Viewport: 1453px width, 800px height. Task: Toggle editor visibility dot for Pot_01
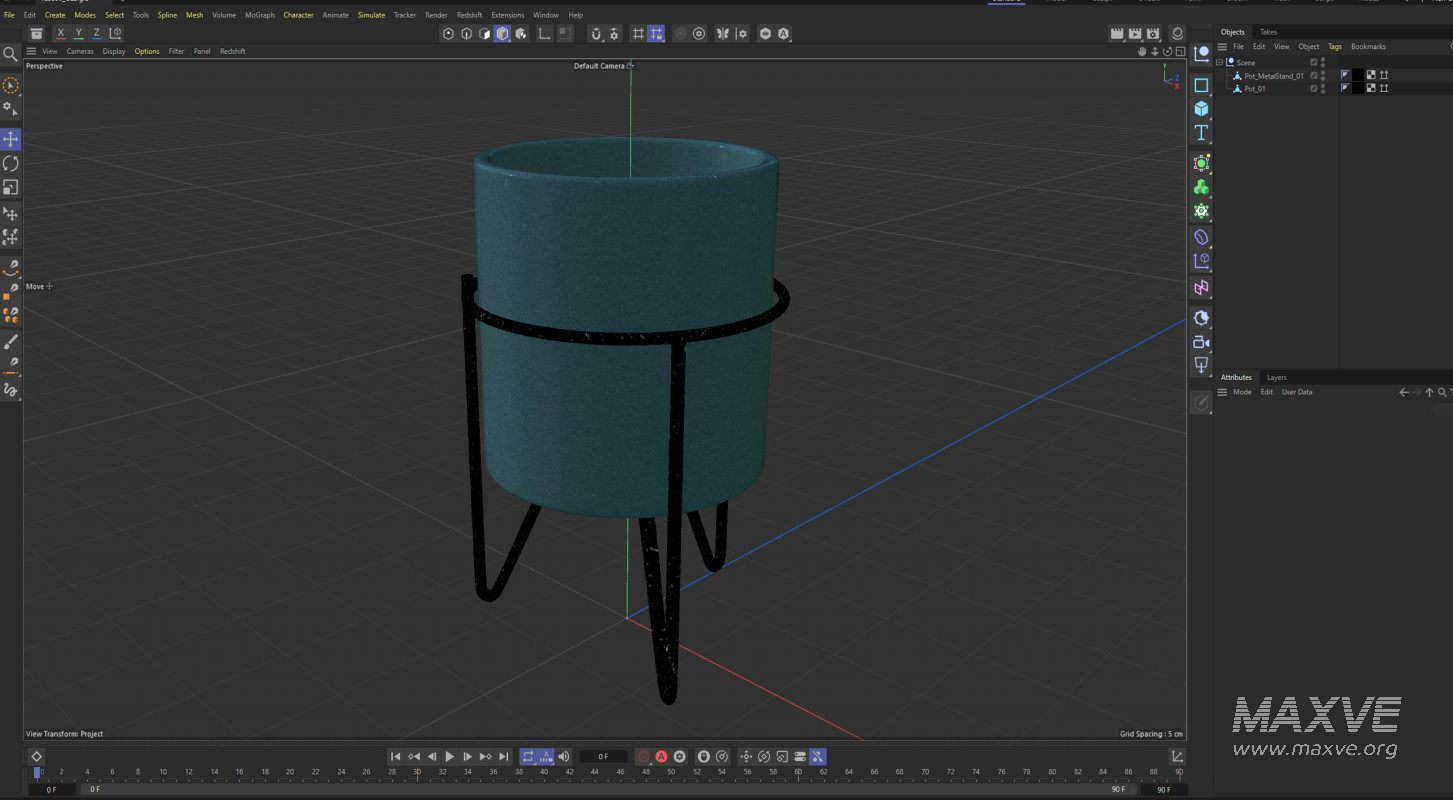click(x=1322, y=86)
